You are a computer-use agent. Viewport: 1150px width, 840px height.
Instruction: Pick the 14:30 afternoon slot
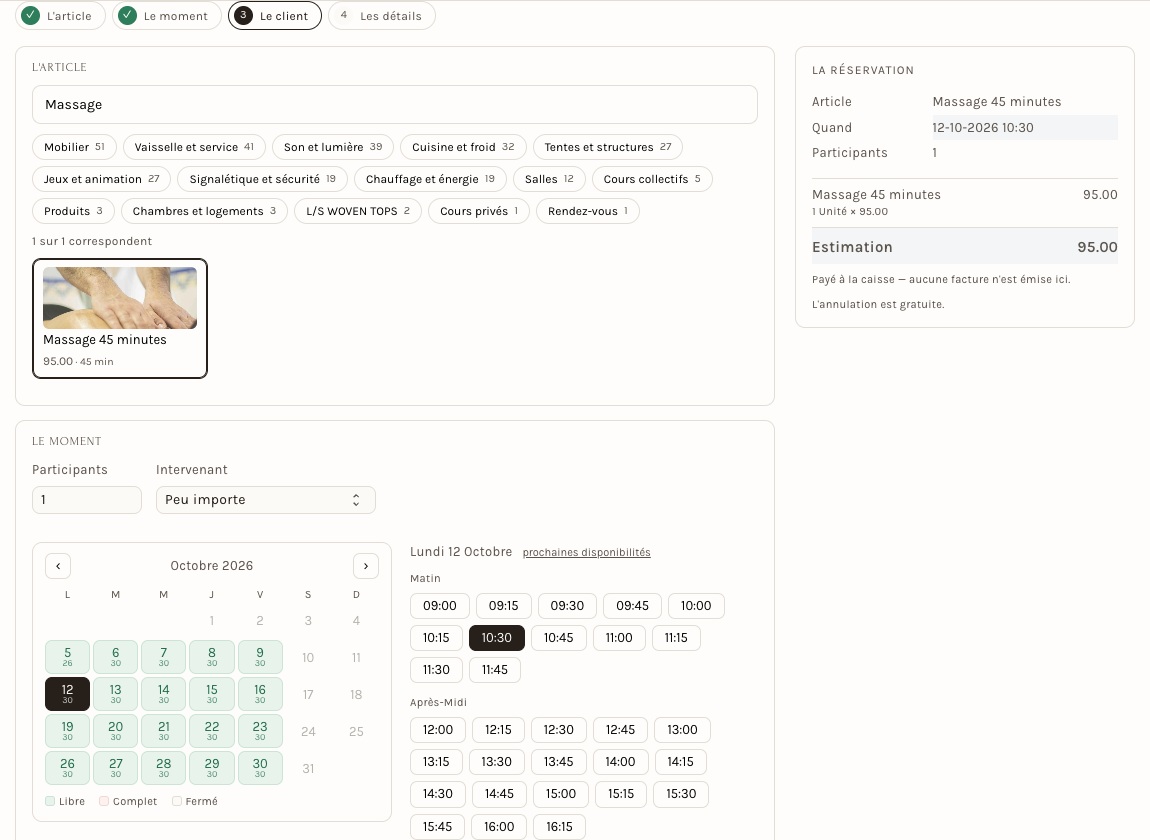pyautogui.click(x=438, y=794)
